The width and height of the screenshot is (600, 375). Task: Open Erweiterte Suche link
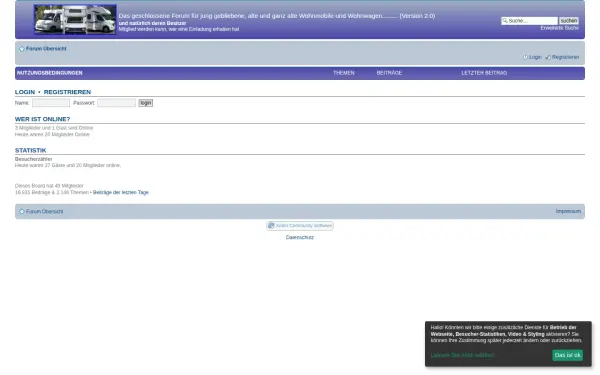click(x=559, y=28)
